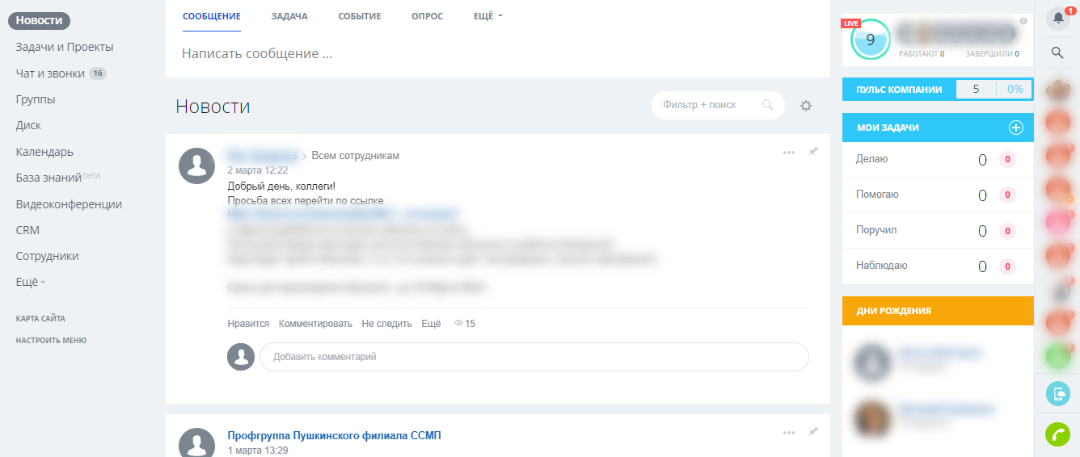1080x457 pixels.
Task: Click Всем сотрудникам recipient link
Action: (355, 156)
